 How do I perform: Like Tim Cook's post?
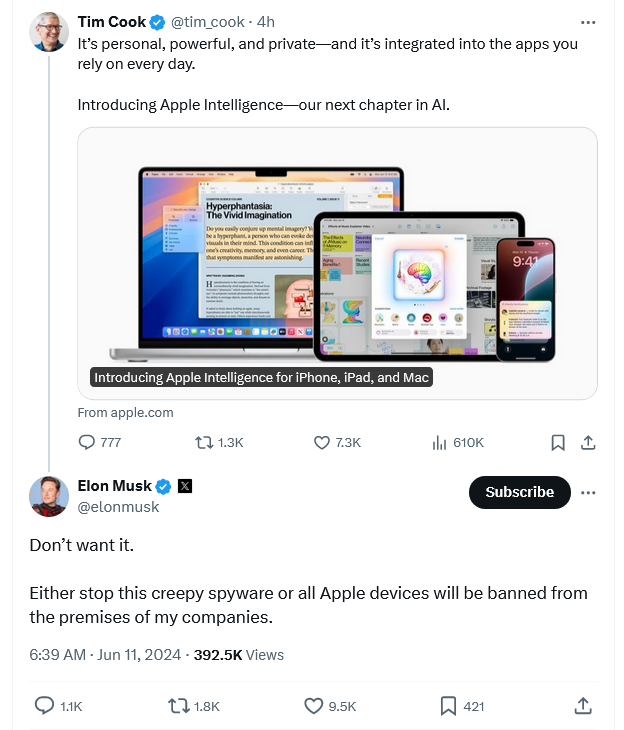[x=323, y=442]
